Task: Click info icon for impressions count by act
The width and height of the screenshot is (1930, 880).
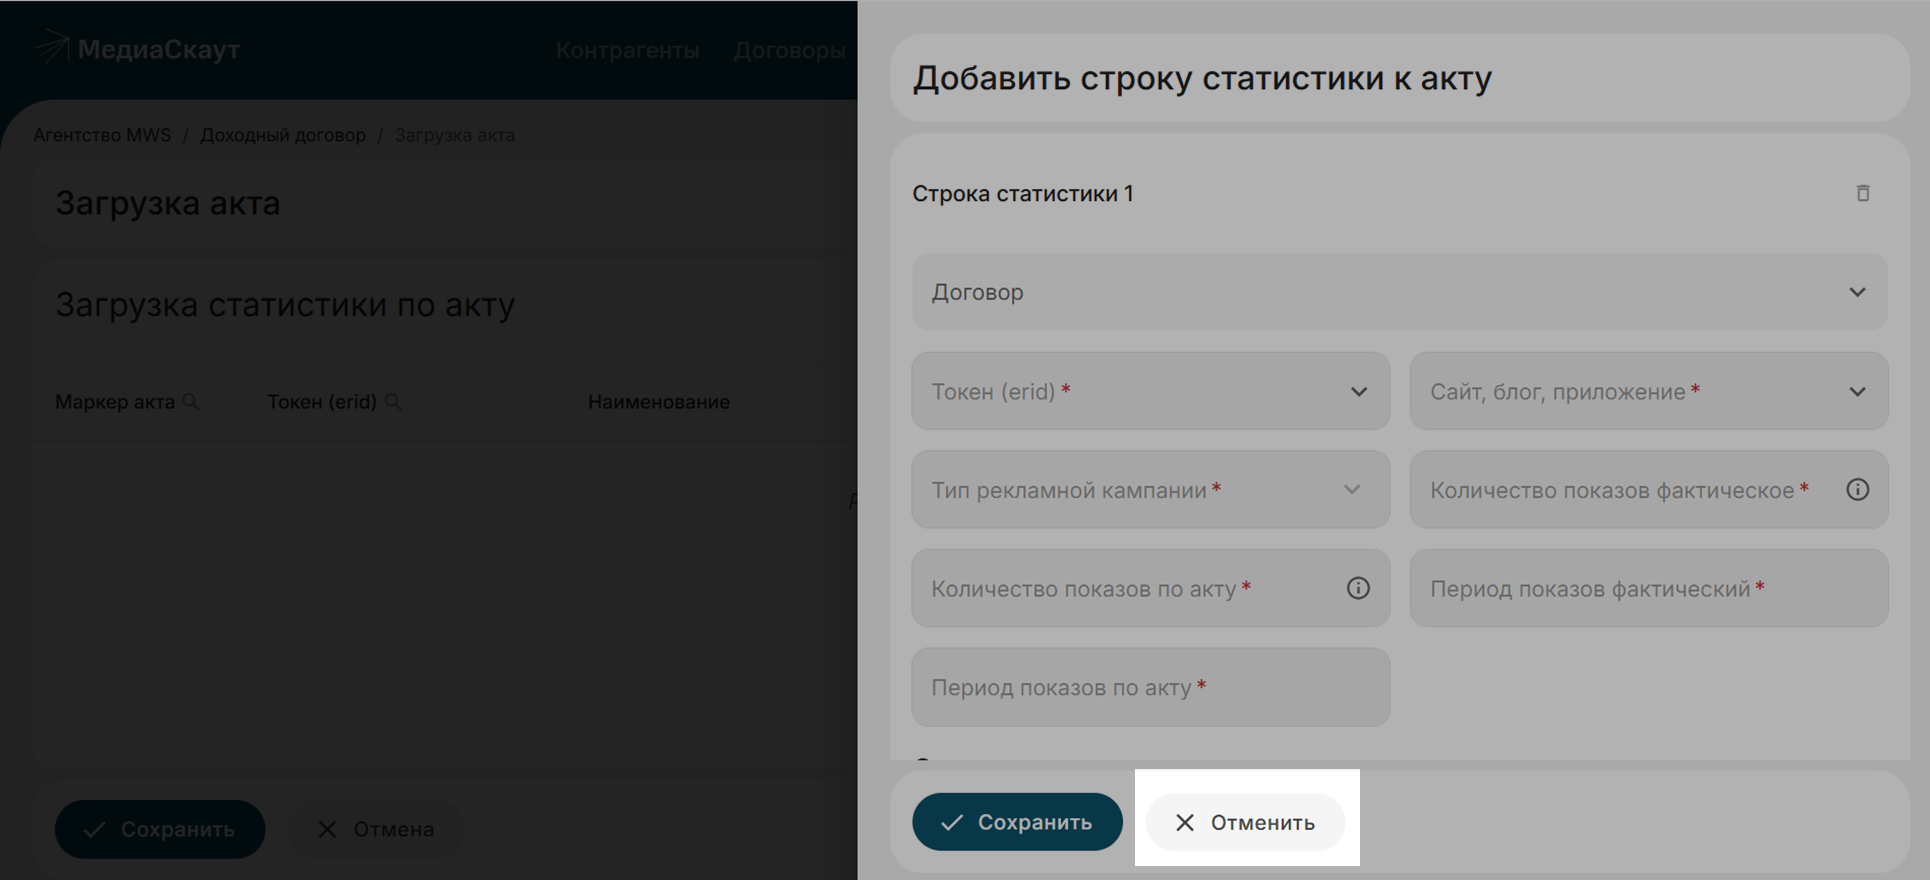Action: click(1357, 588)
